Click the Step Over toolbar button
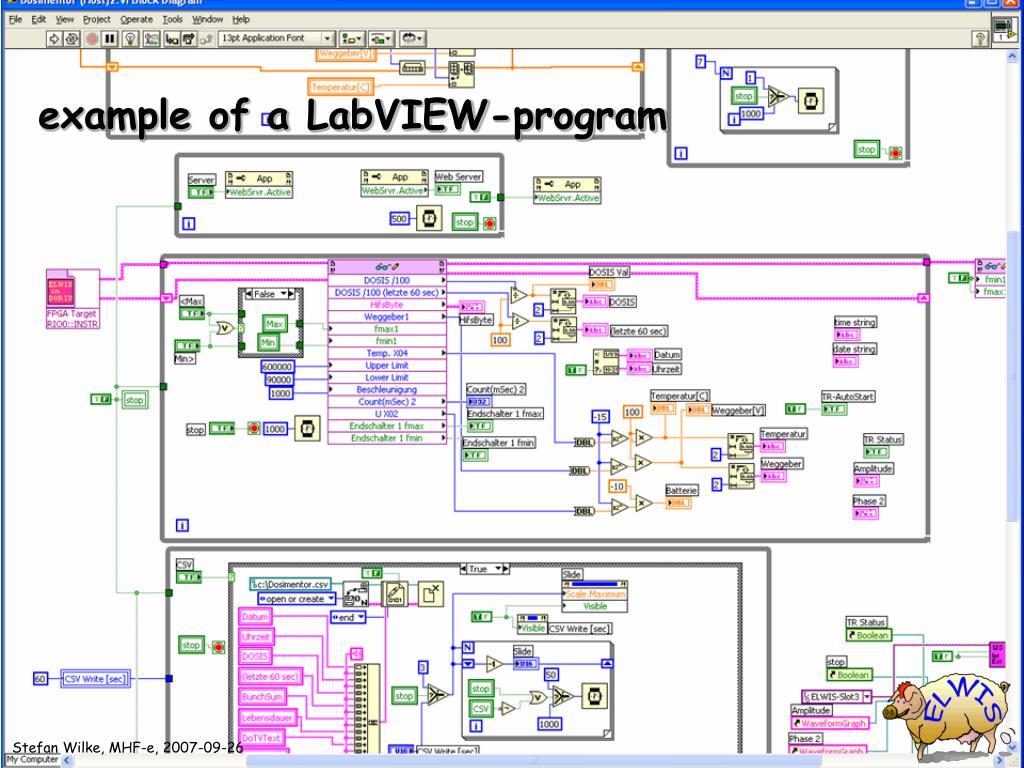Viewport: 1024px width, 768px height. (x=189, y=39)
